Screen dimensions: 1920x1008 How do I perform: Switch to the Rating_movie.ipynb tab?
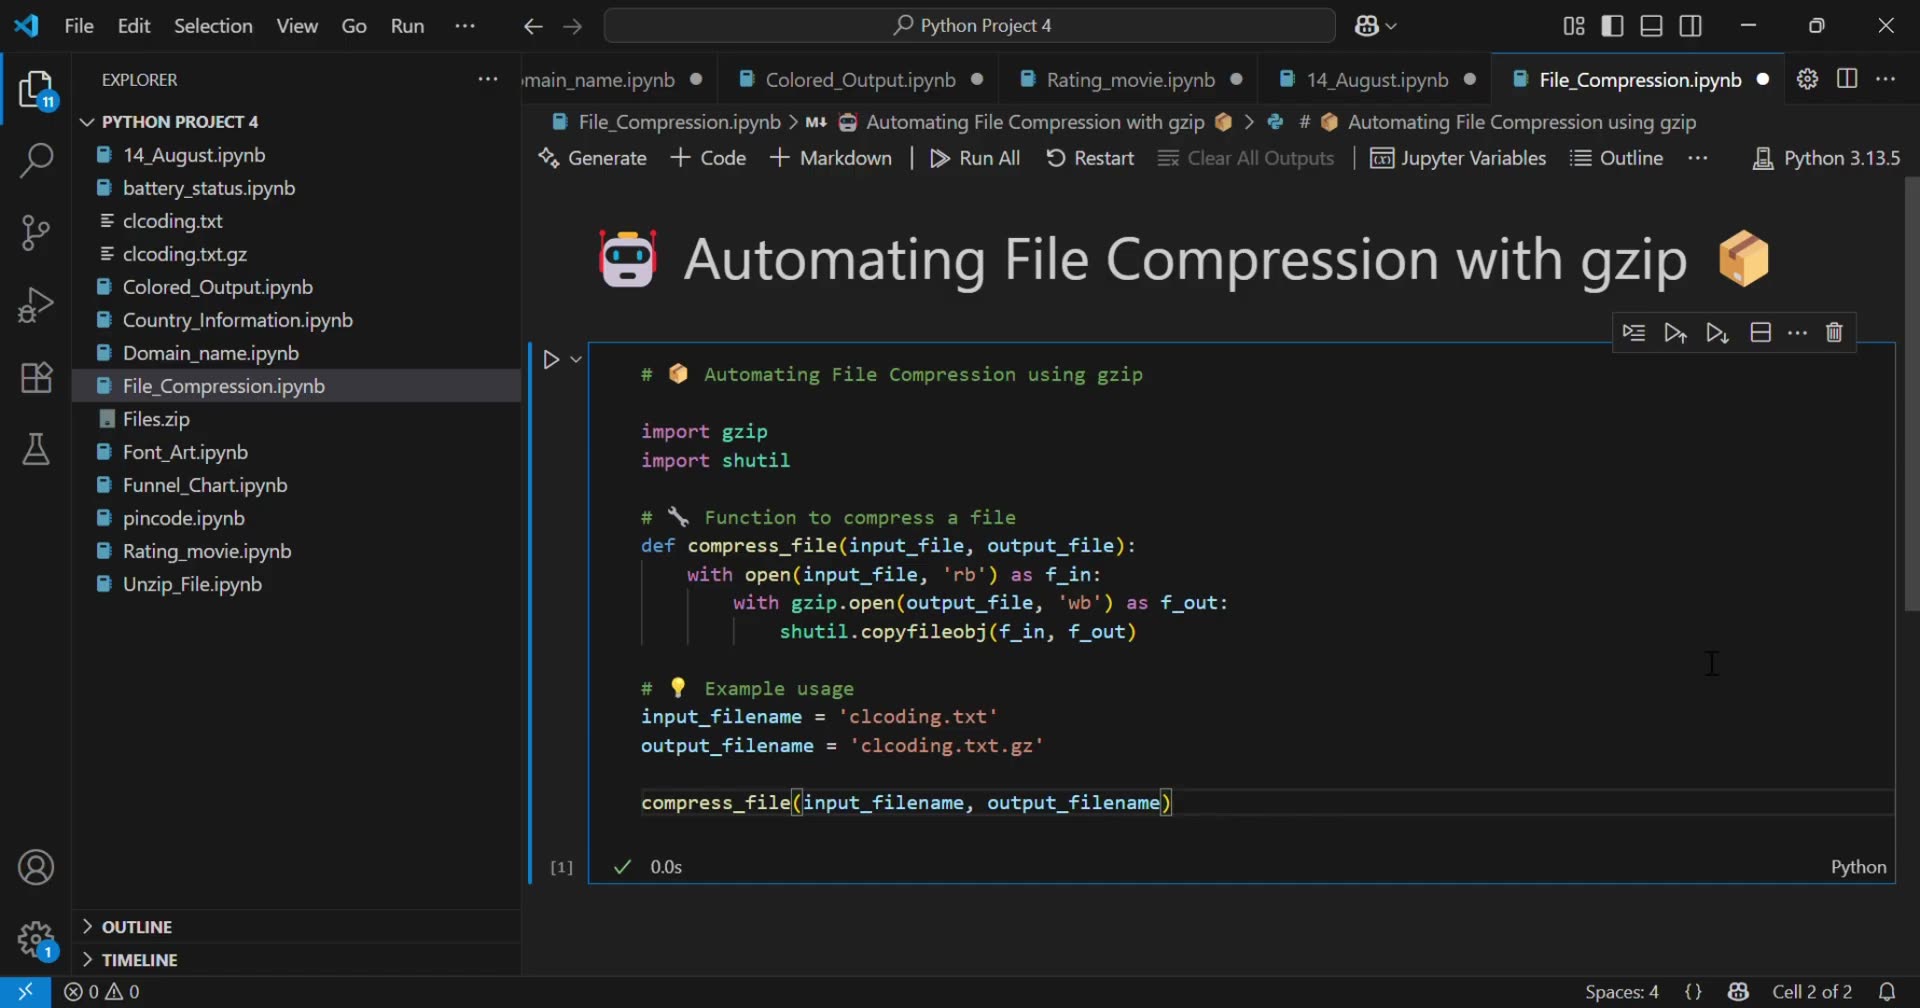[x=1128, y=79]
